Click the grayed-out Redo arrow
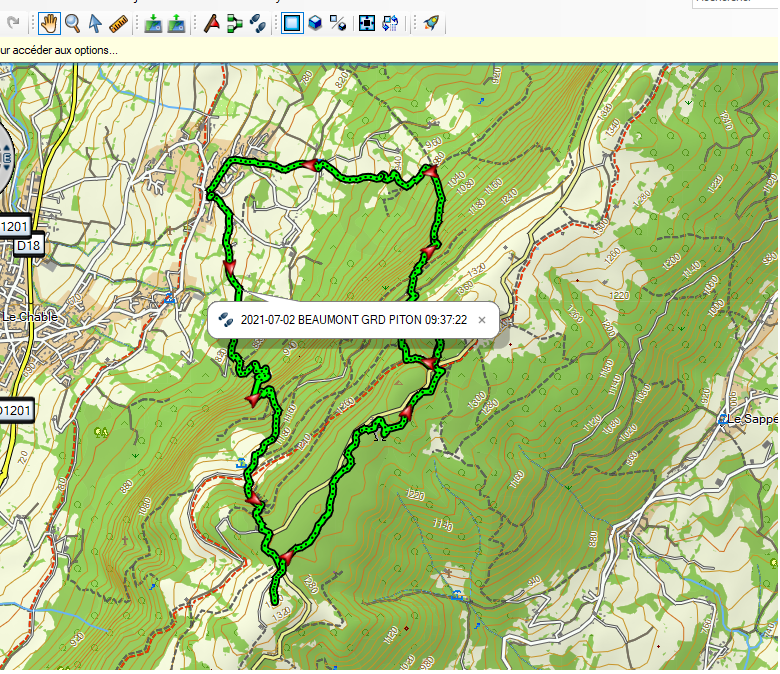 coord(12,22)
